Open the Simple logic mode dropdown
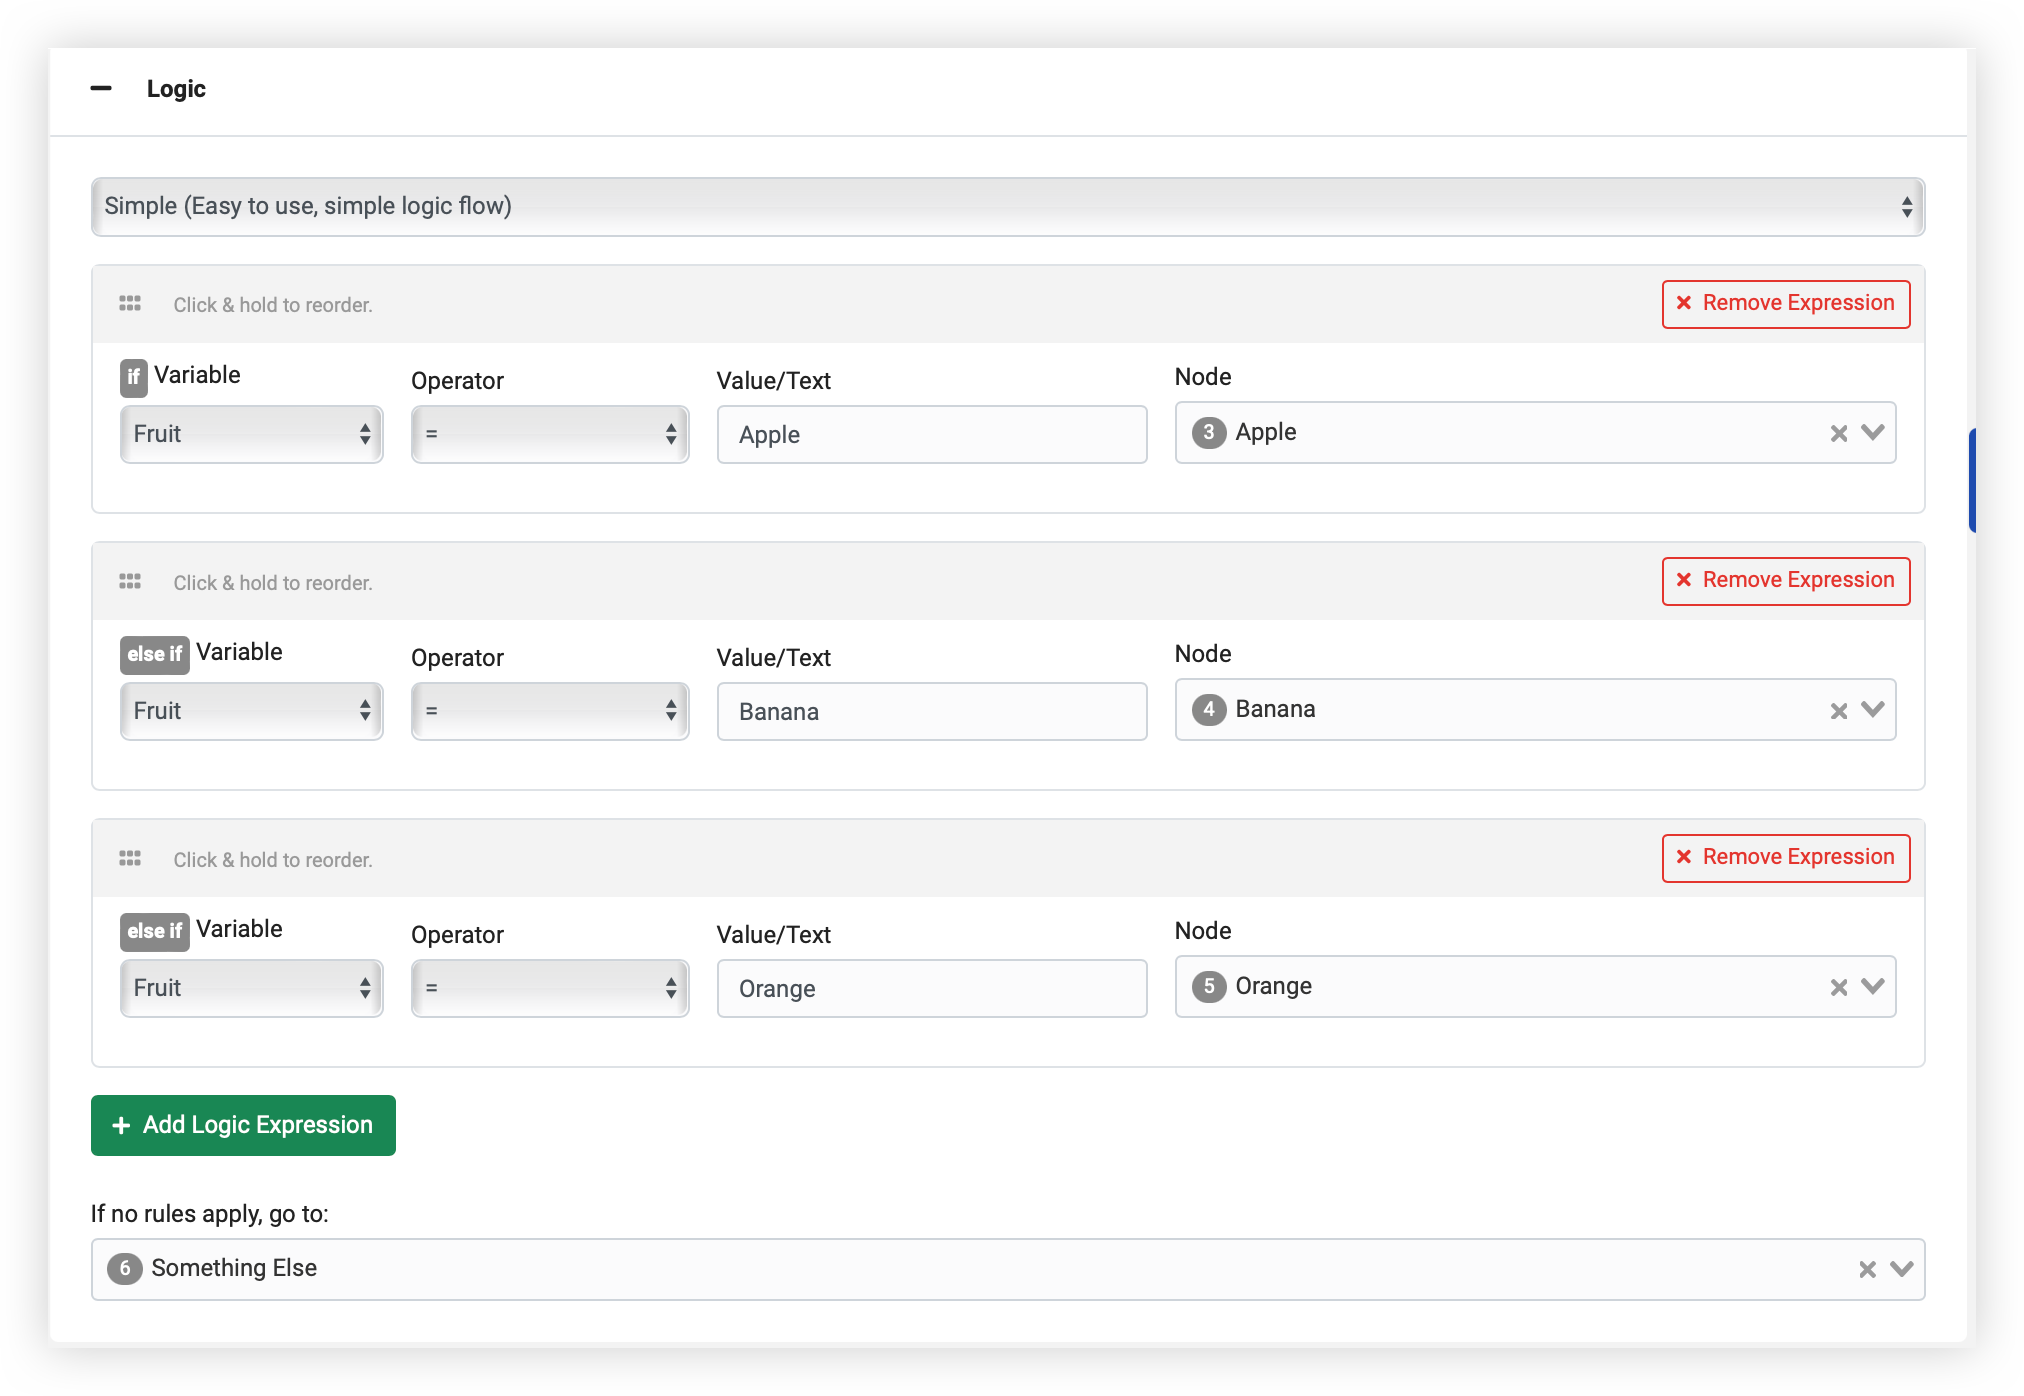 tap(1007, 207)
